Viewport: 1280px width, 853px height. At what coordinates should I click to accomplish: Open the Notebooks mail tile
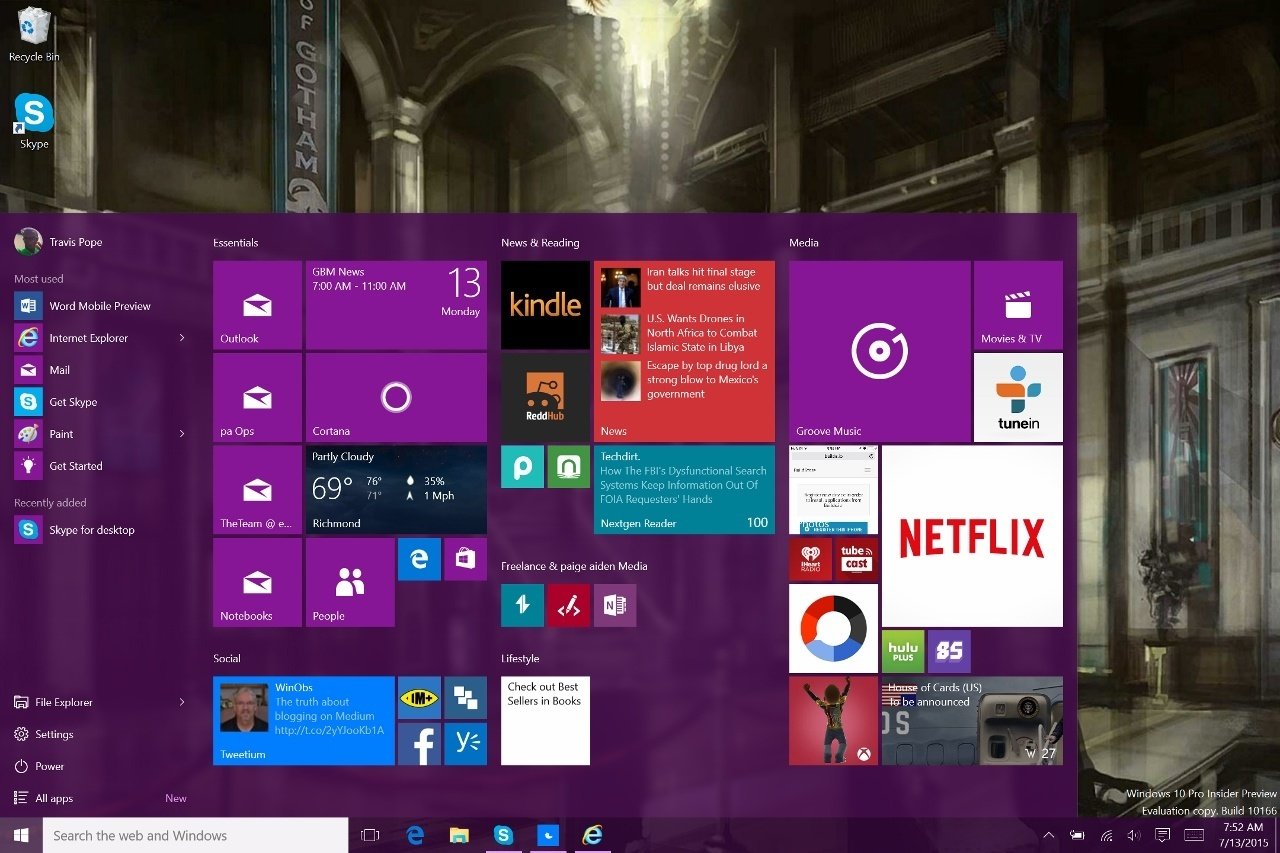[257, 582]
